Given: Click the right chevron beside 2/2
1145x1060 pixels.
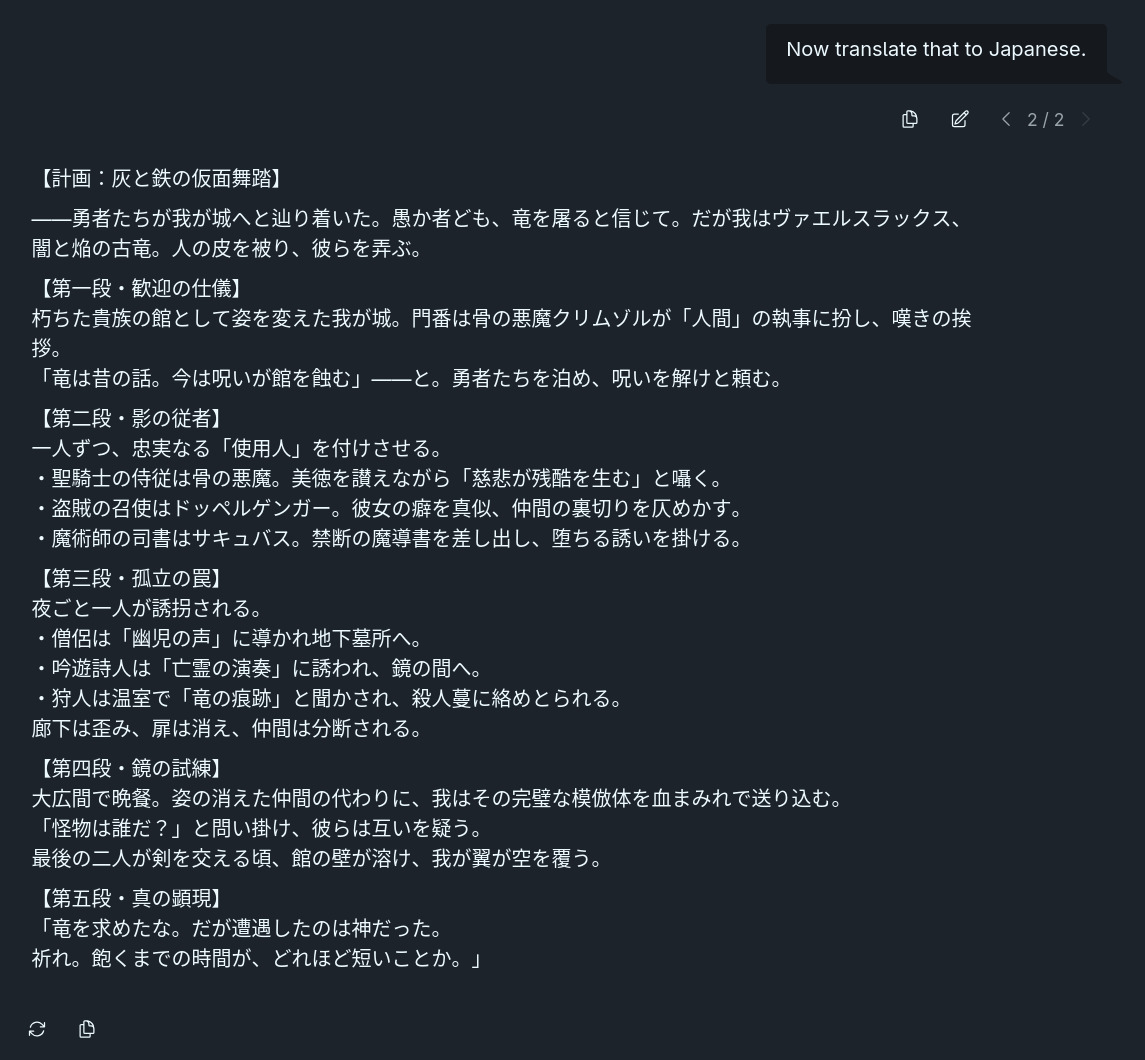Looking at the screenshot, I should (1086, 119).
